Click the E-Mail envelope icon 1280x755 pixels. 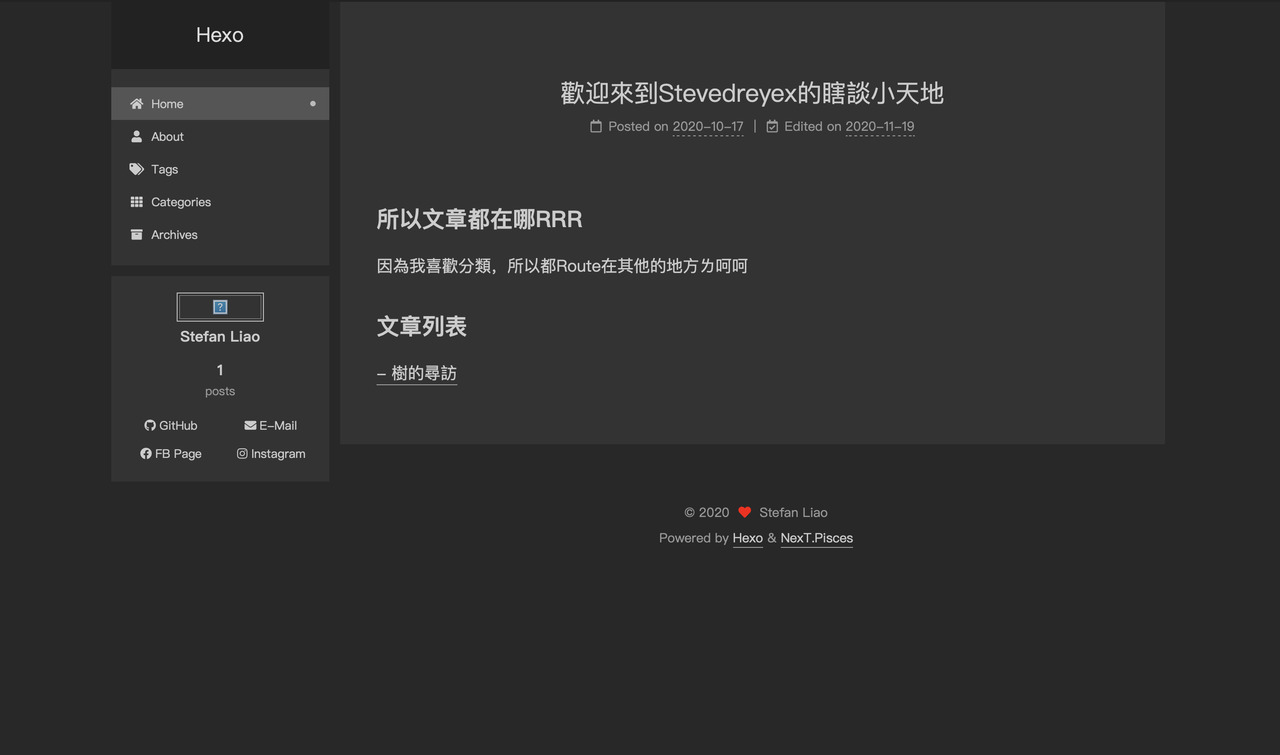tap(250, 425)
